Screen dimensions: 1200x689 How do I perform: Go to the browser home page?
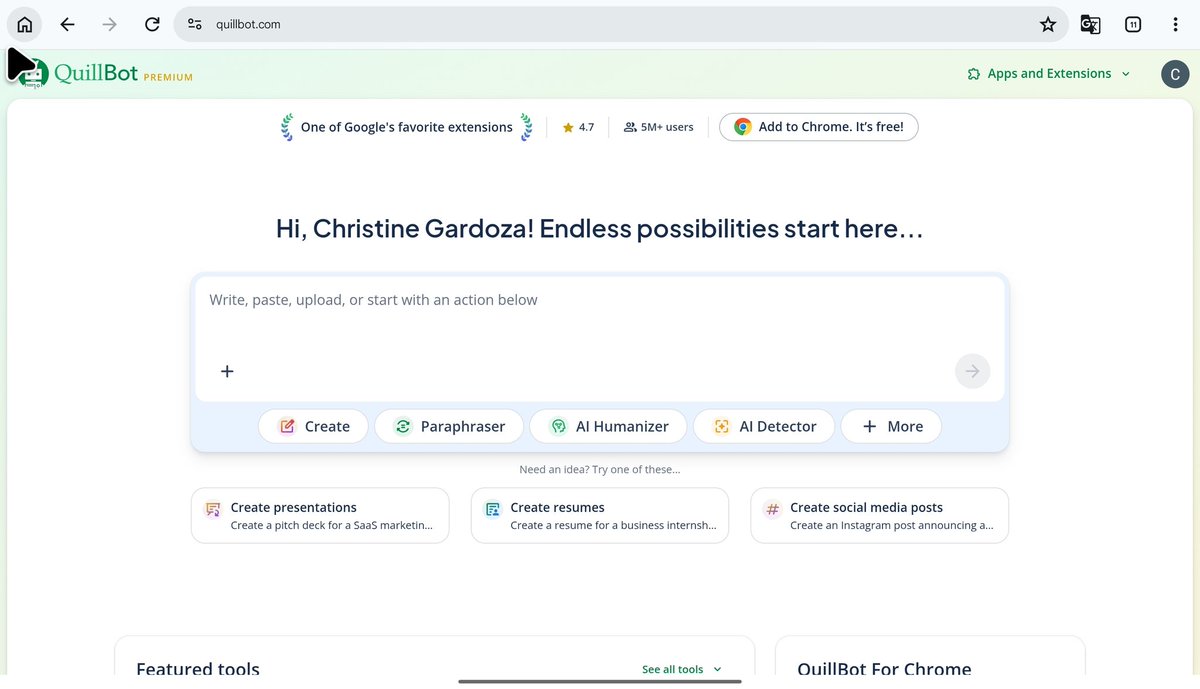coord(25,24)
